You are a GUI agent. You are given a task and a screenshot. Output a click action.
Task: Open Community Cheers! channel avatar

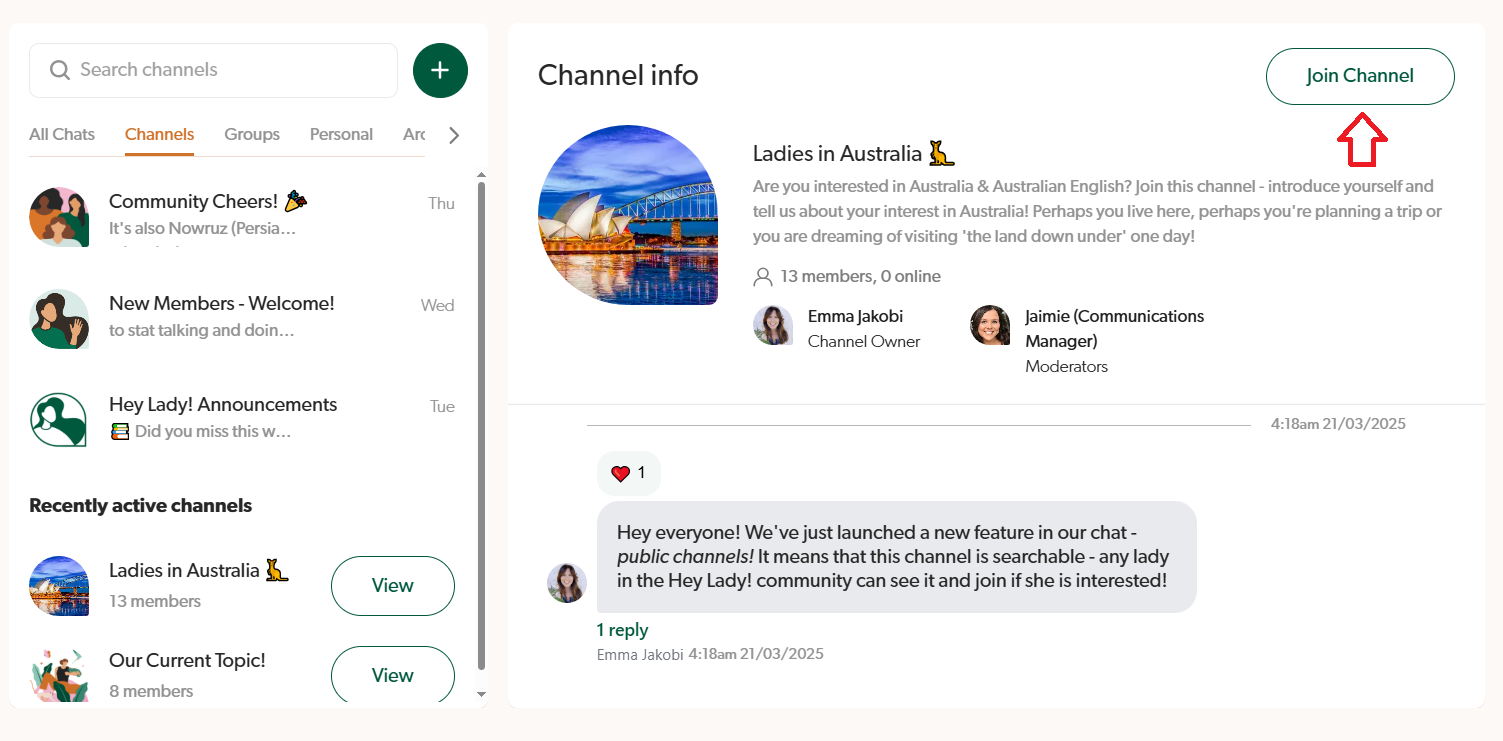click(59, 216)
